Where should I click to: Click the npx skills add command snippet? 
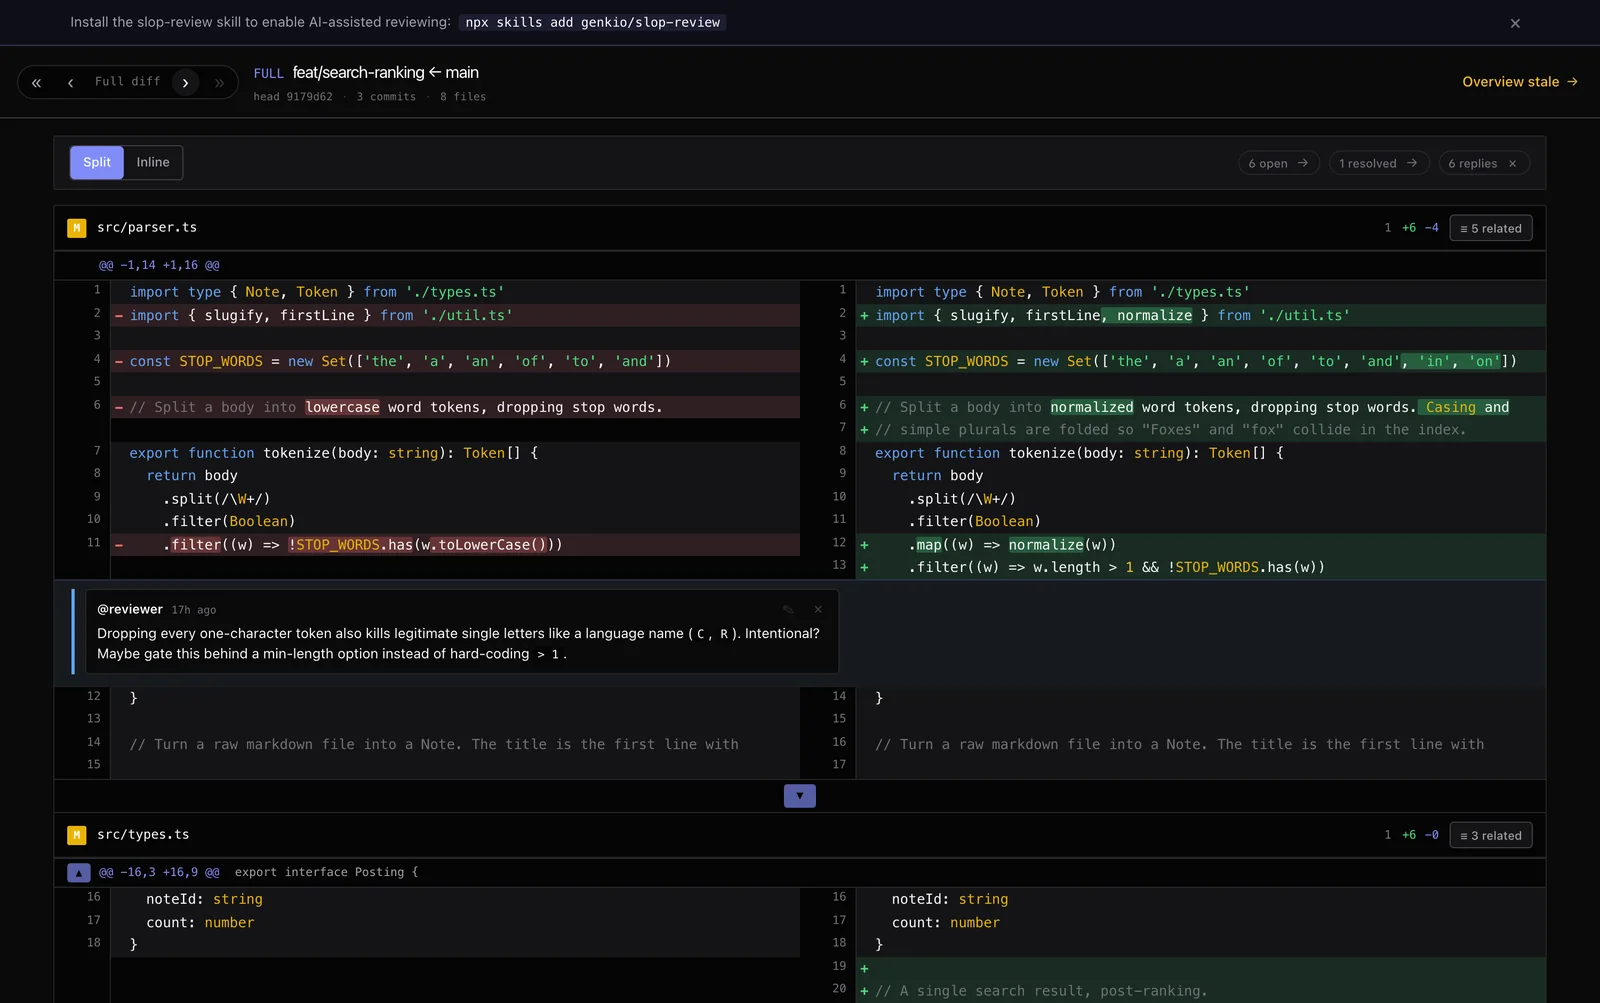[x=593, y=22]
